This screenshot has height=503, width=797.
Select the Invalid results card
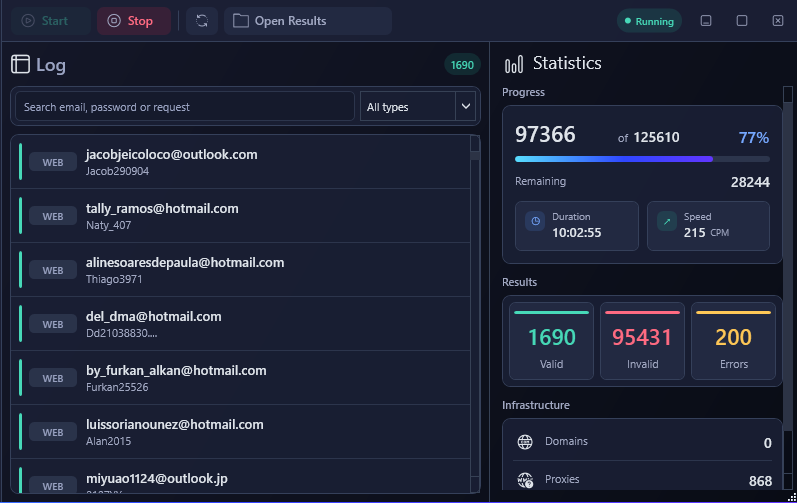(642, 341)
